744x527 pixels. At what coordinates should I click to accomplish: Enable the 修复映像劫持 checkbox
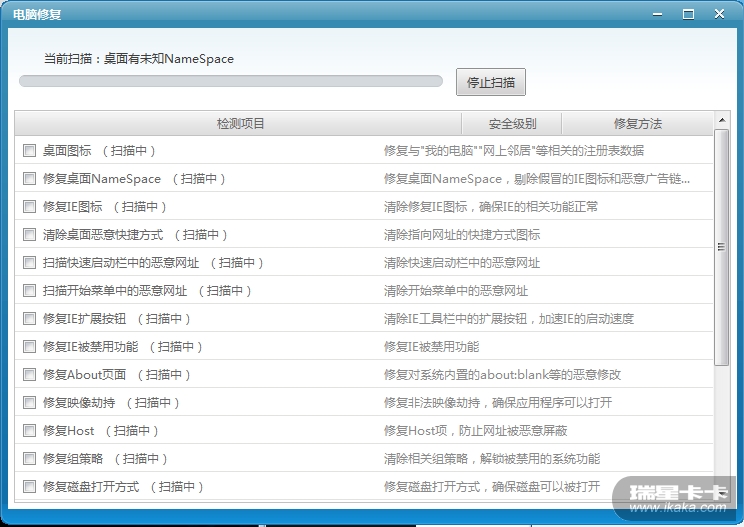click(x=29, y=403)
